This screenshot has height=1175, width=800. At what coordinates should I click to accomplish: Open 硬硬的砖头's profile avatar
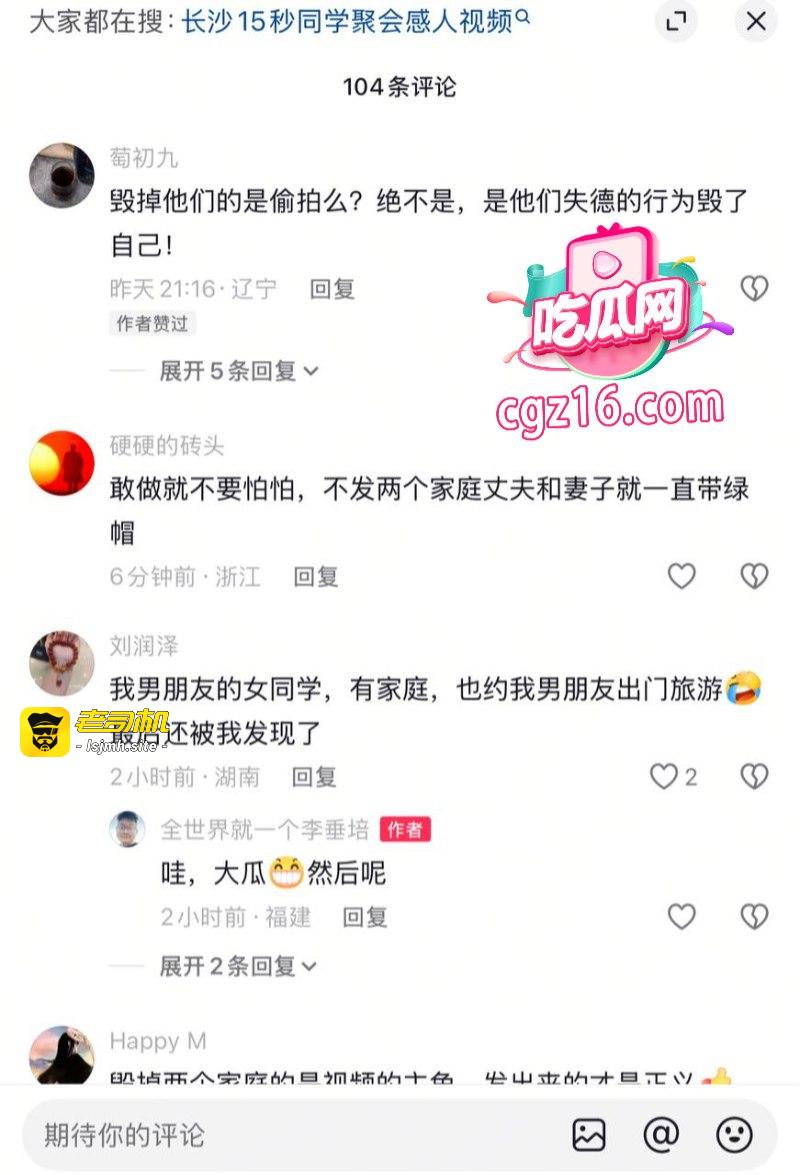61,462
